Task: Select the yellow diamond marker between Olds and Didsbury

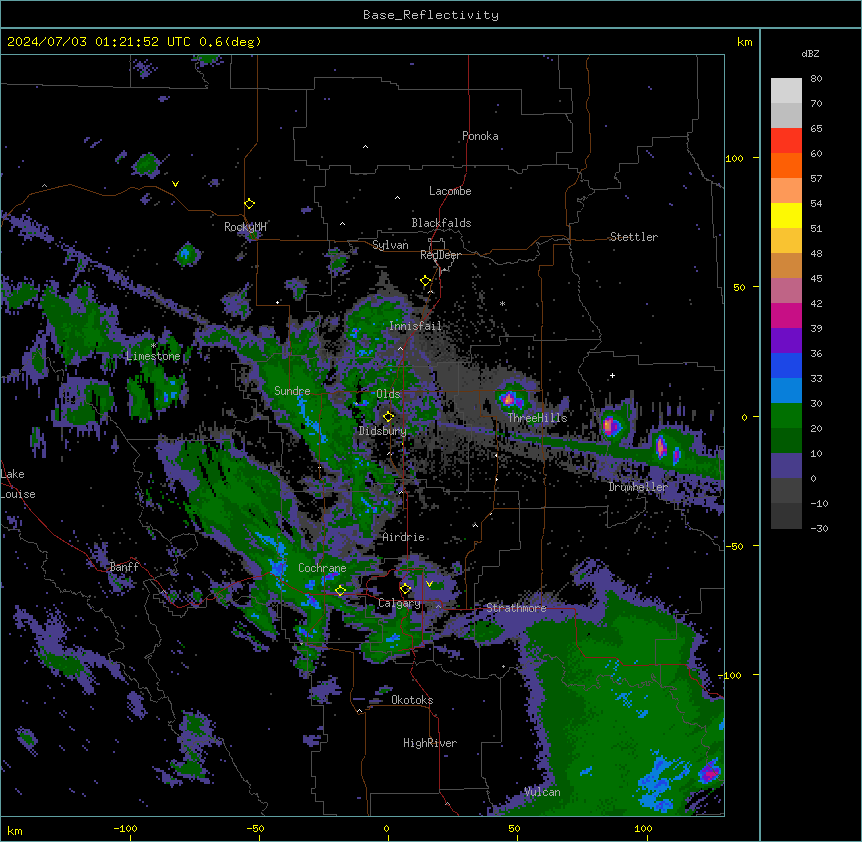Action: [388, 416]
